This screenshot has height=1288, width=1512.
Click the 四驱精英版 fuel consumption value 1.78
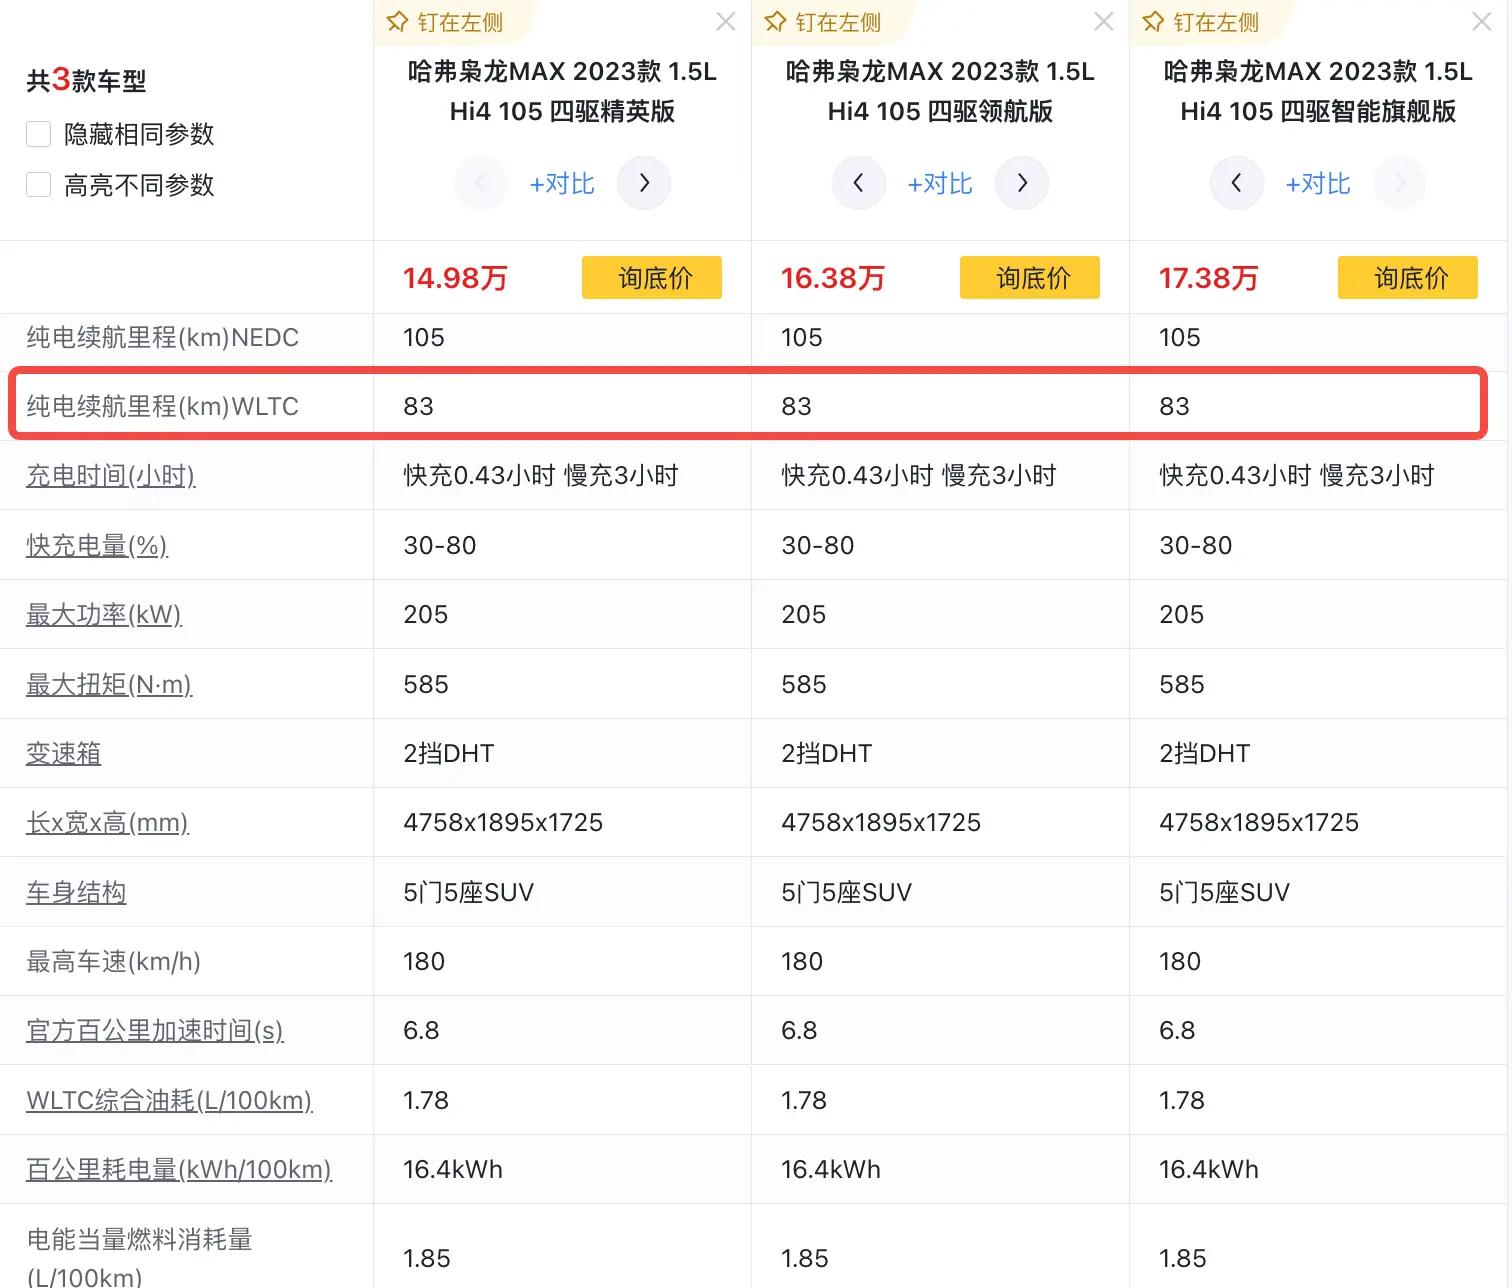[x=426, y=1100]
